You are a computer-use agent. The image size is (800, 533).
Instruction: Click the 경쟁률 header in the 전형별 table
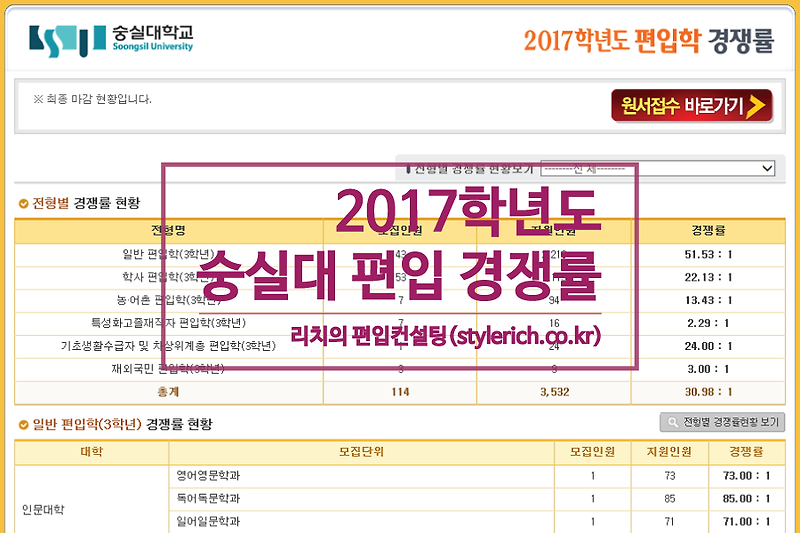click(x=708, y=231)
